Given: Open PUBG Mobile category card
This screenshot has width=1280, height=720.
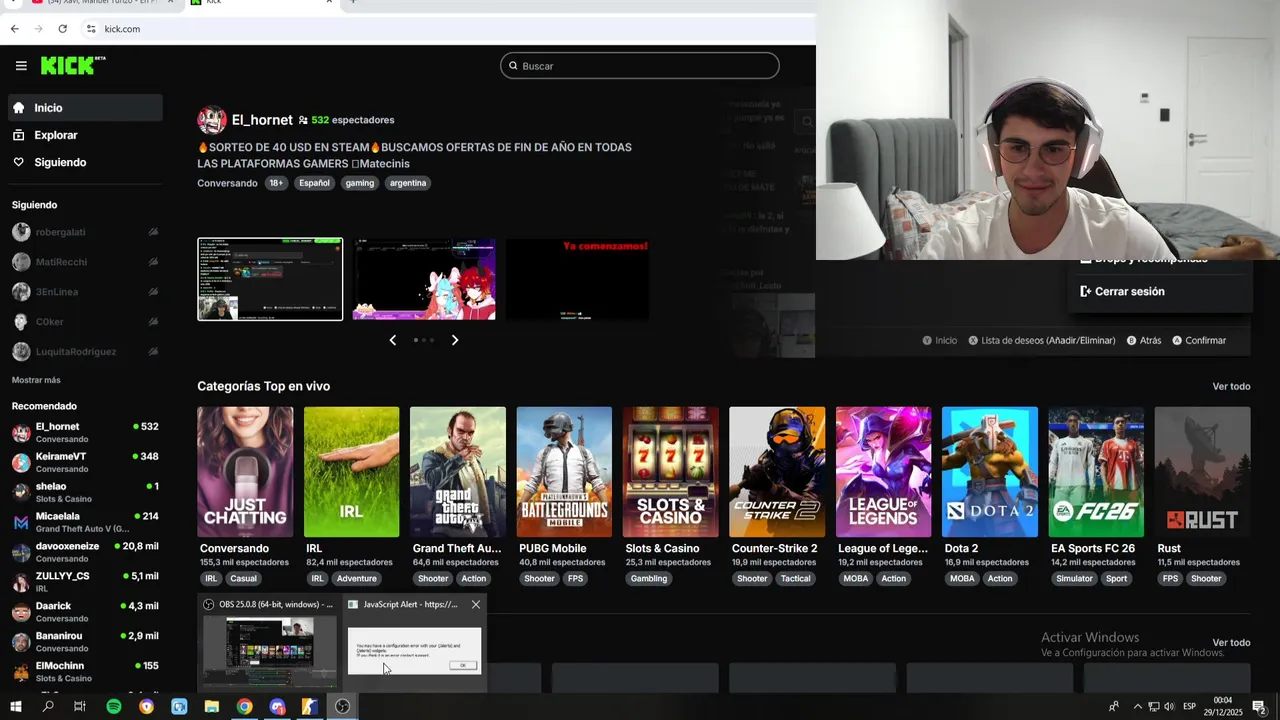Looking at the screenshot, I should tap(564, 472).
